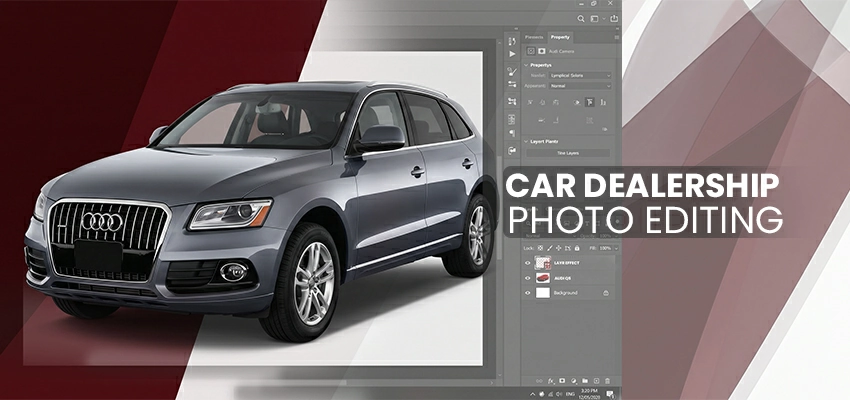Image resolution: width=850 pixels, height=400 pixels.
Task: Collapse the Propertys section chevron
Action: [x=526, y=65]
